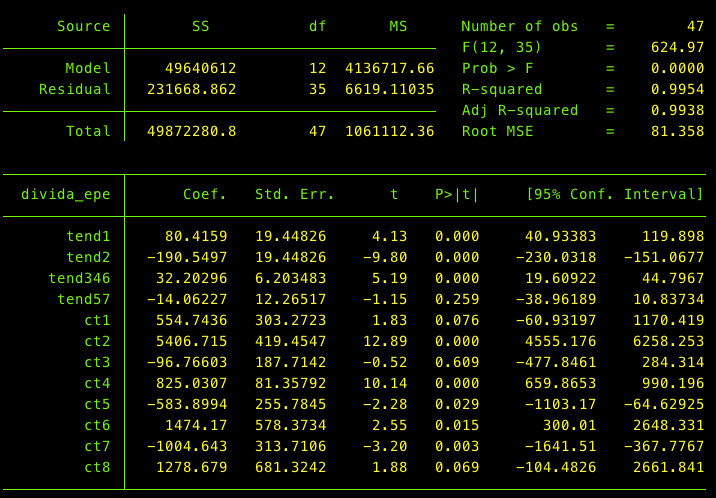This screenshot has height=498, width=716.
Task: Click the R-squared value 0.9954
Action: click(x=679, y=89)
